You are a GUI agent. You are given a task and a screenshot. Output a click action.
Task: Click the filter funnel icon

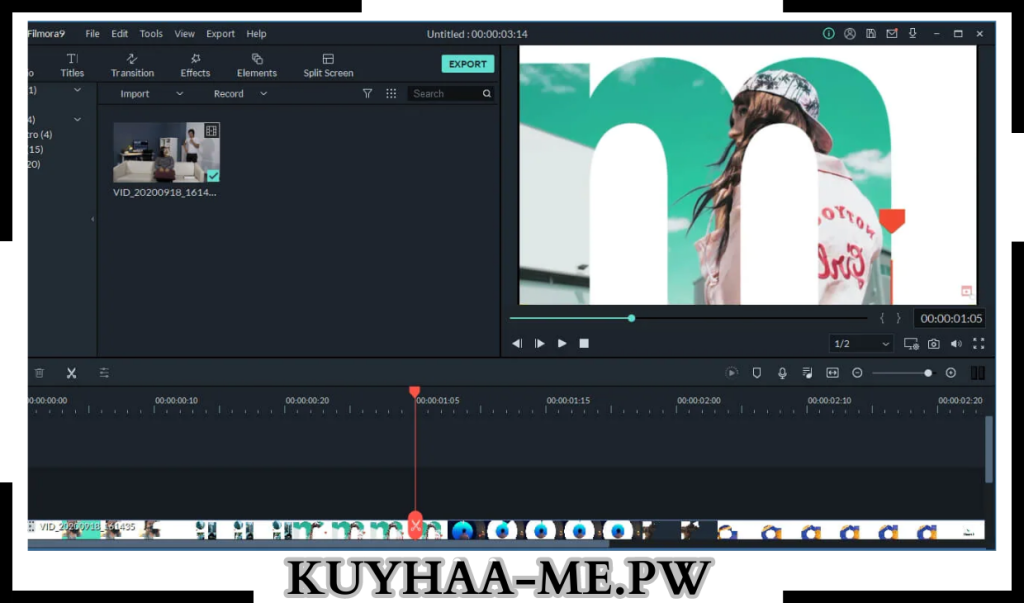click(367, 94)
